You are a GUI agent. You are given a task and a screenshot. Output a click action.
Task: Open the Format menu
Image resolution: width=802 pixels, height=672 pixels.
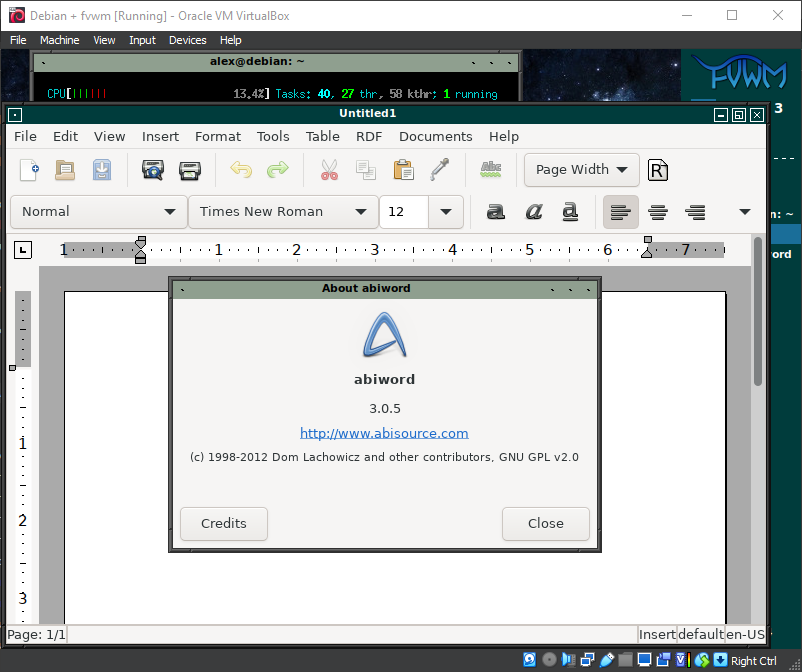click(x=217, y=136)
